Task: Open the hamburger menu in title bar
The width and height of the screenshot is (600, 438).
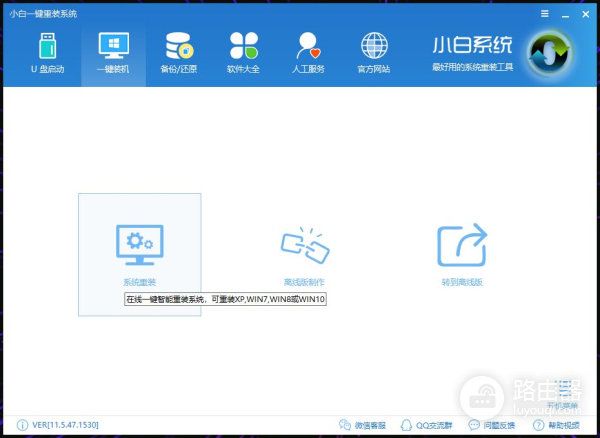Action: tap(545, 14)
